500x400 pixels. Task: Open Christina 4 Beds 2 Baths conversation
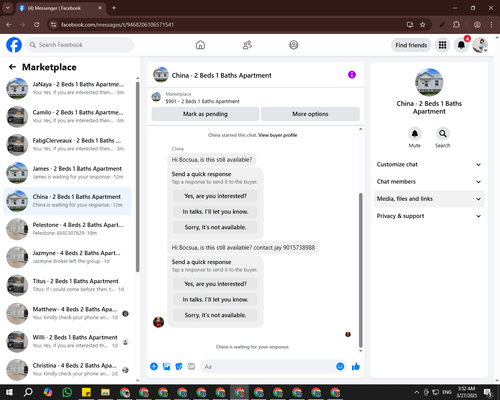pyautogui.click(x=67, y=370)
